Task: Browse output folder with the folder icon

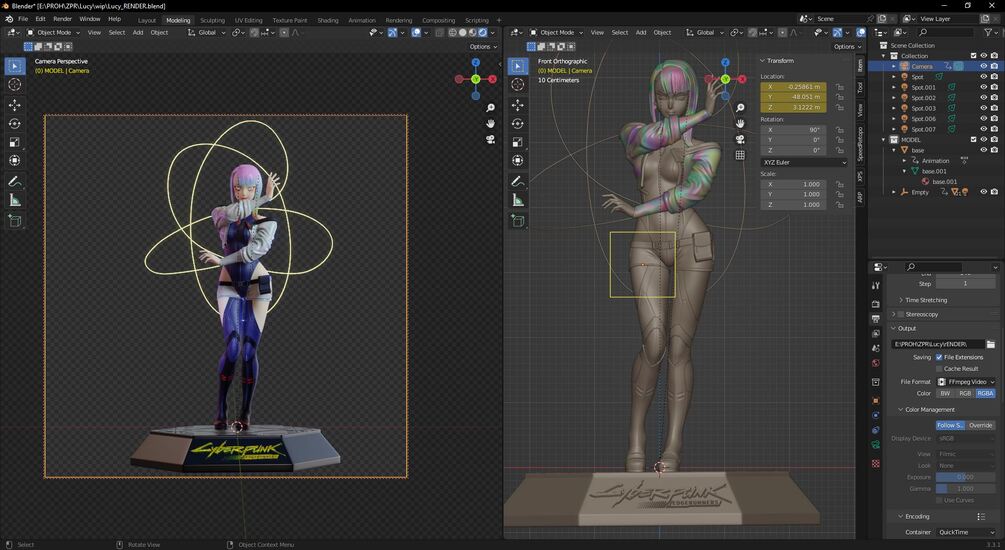Action: click(x=990, y=344)
